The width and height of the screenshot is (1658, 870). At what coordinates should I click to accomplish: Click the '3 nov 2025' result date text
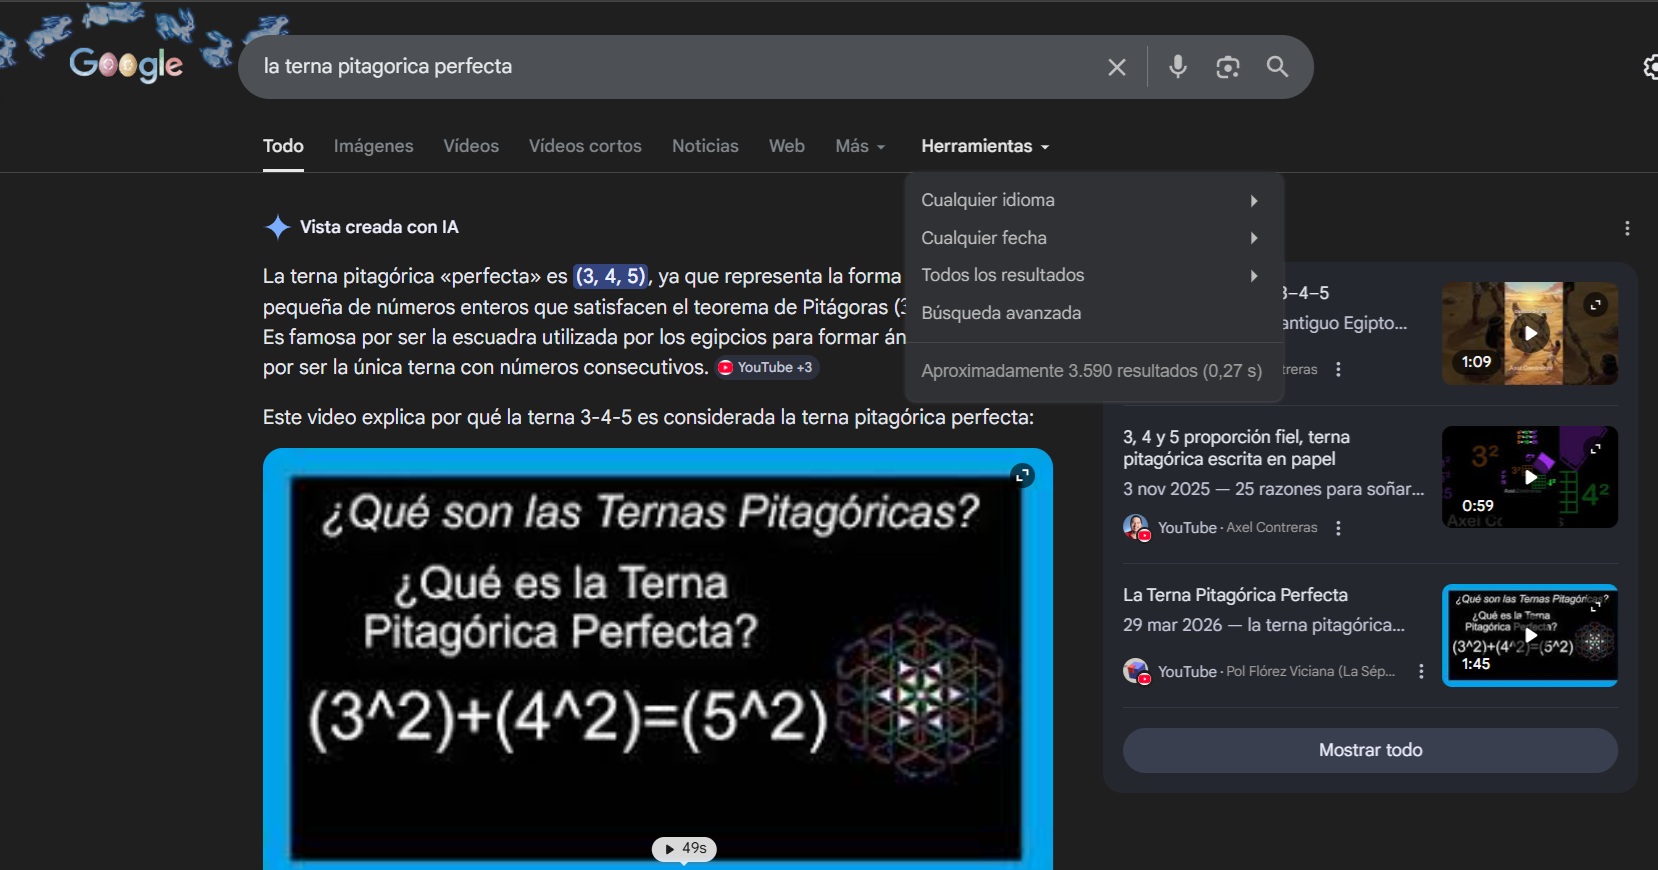tap(1166, 489)
